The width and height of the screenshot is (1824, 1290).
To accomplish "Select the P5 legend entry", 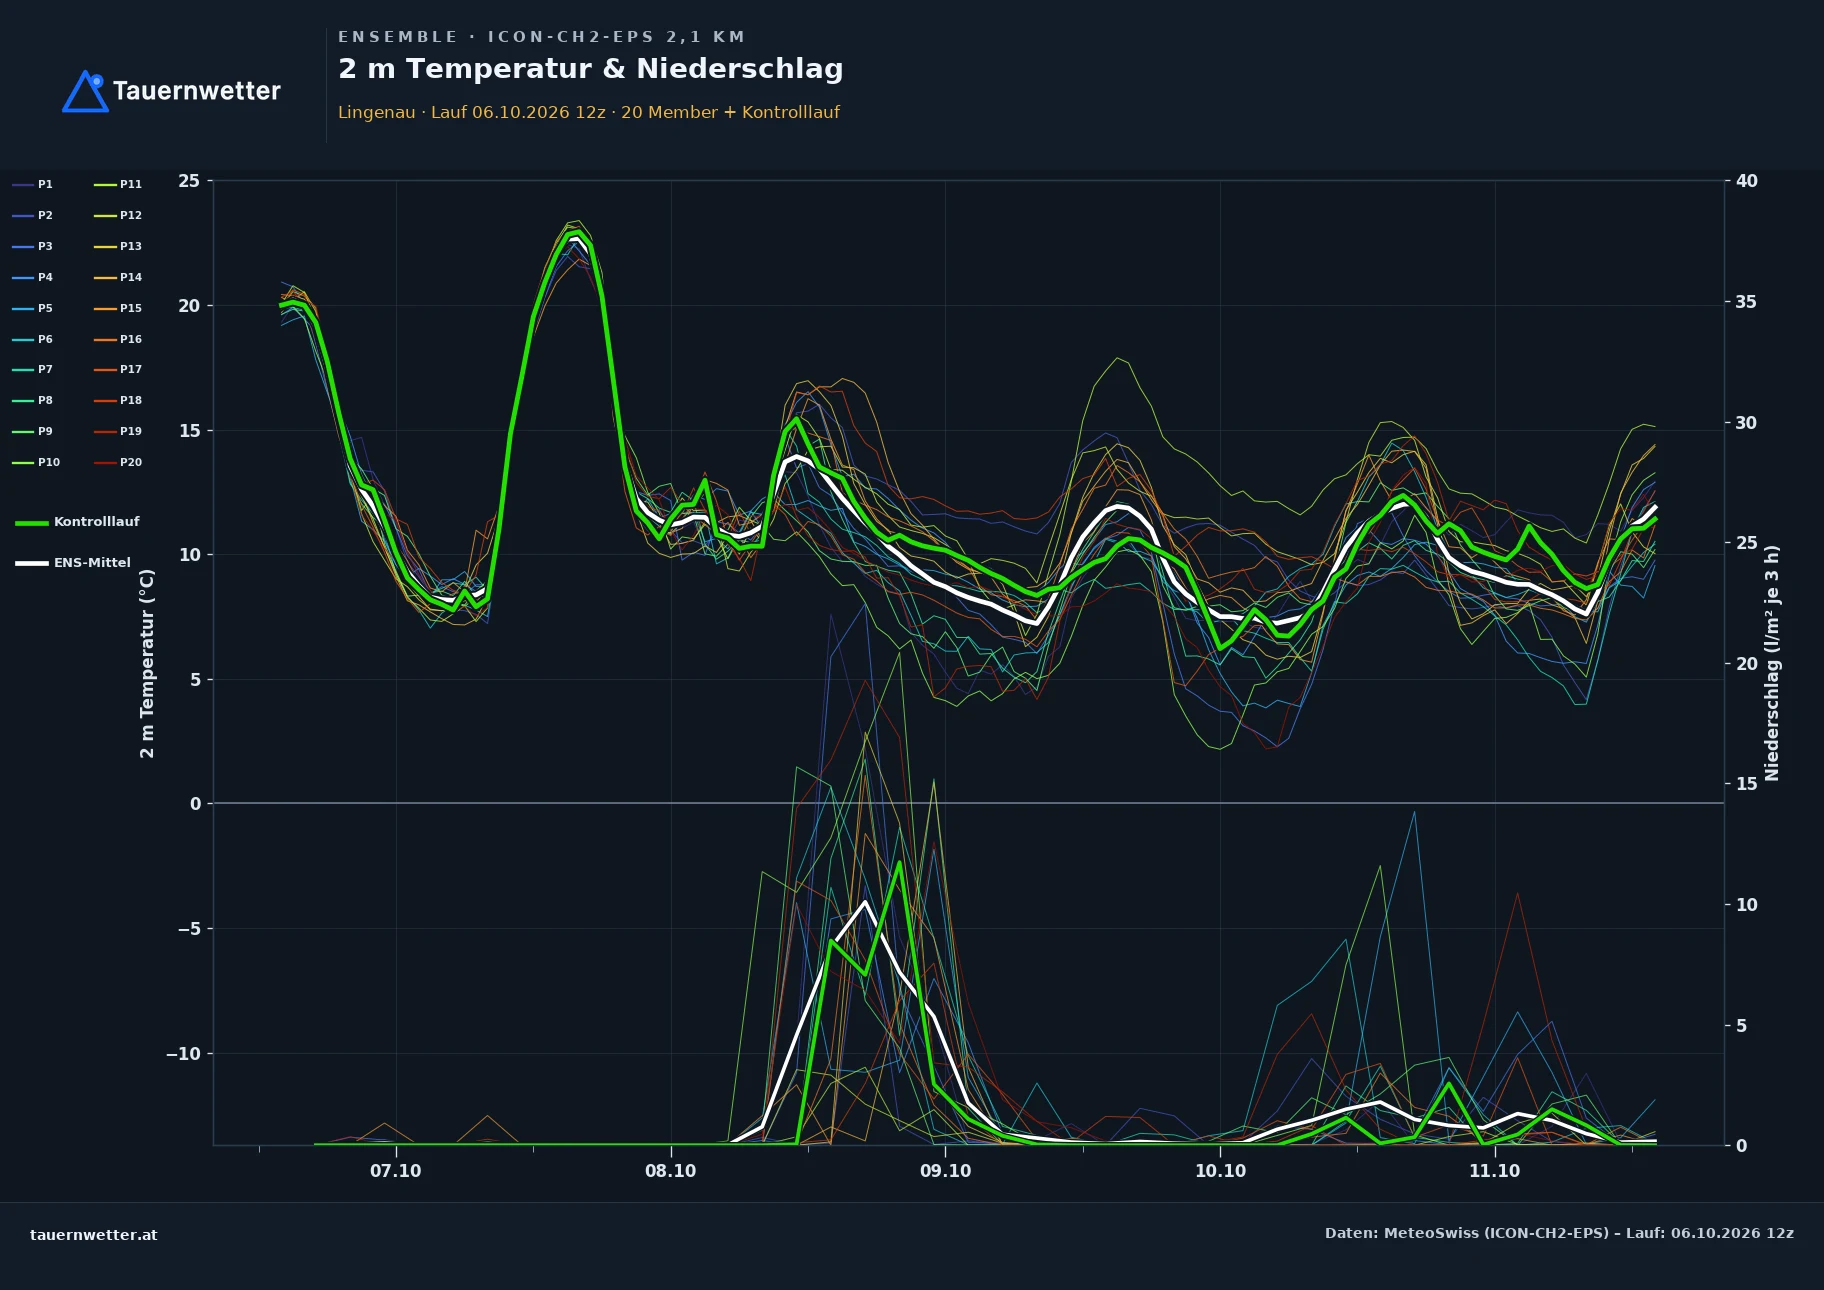I will (x=33, y=308).
